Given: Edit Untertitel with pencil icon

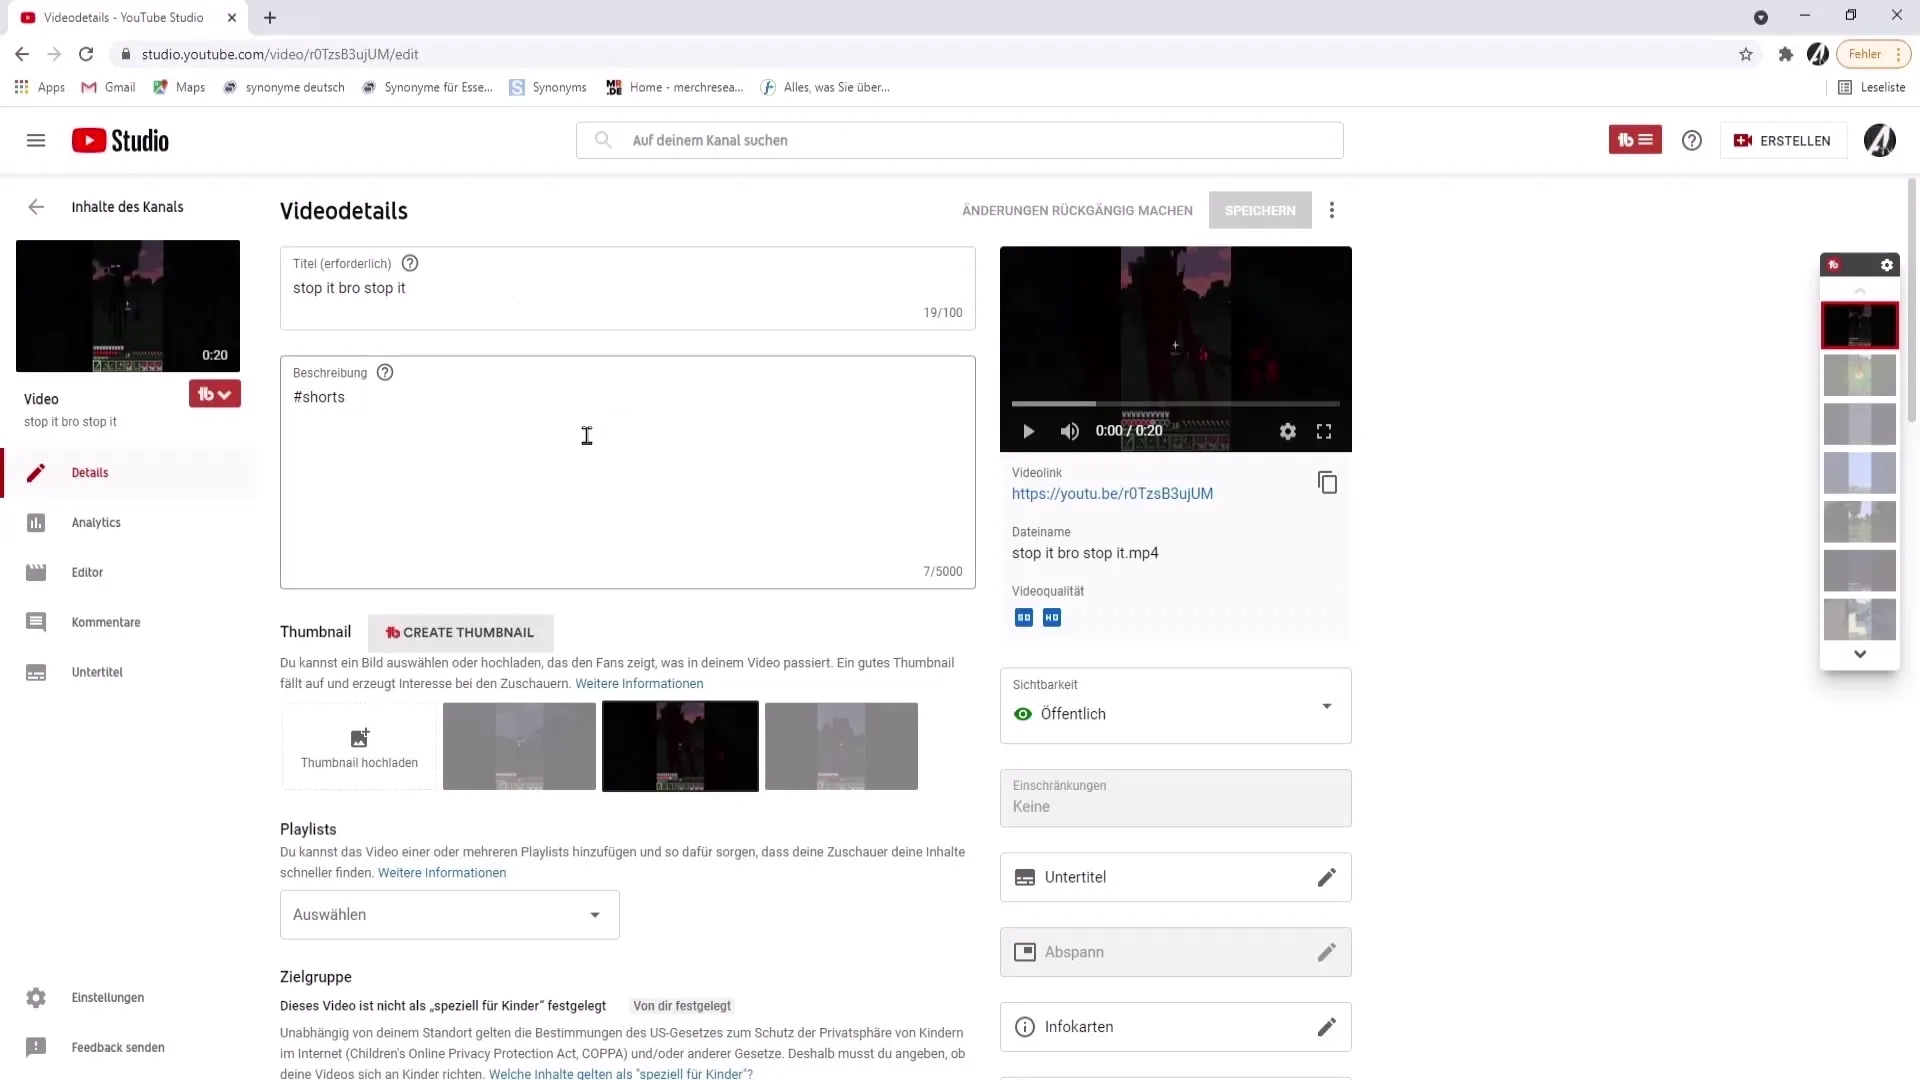Looking at the screenshot, I should [1326, 878].
